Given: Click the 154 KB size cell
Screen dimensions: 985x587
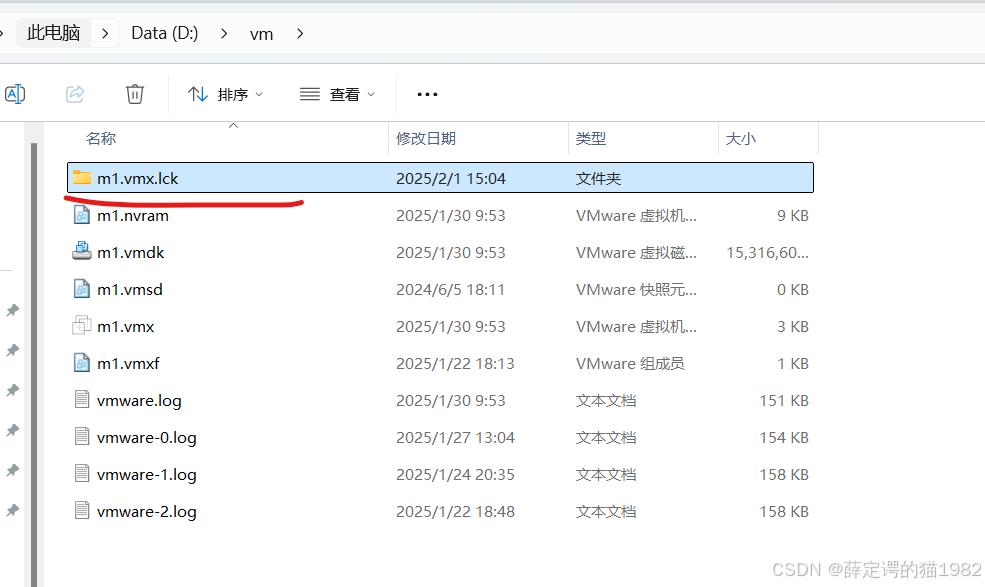Looking at the screenshot, I should [783, 437].
